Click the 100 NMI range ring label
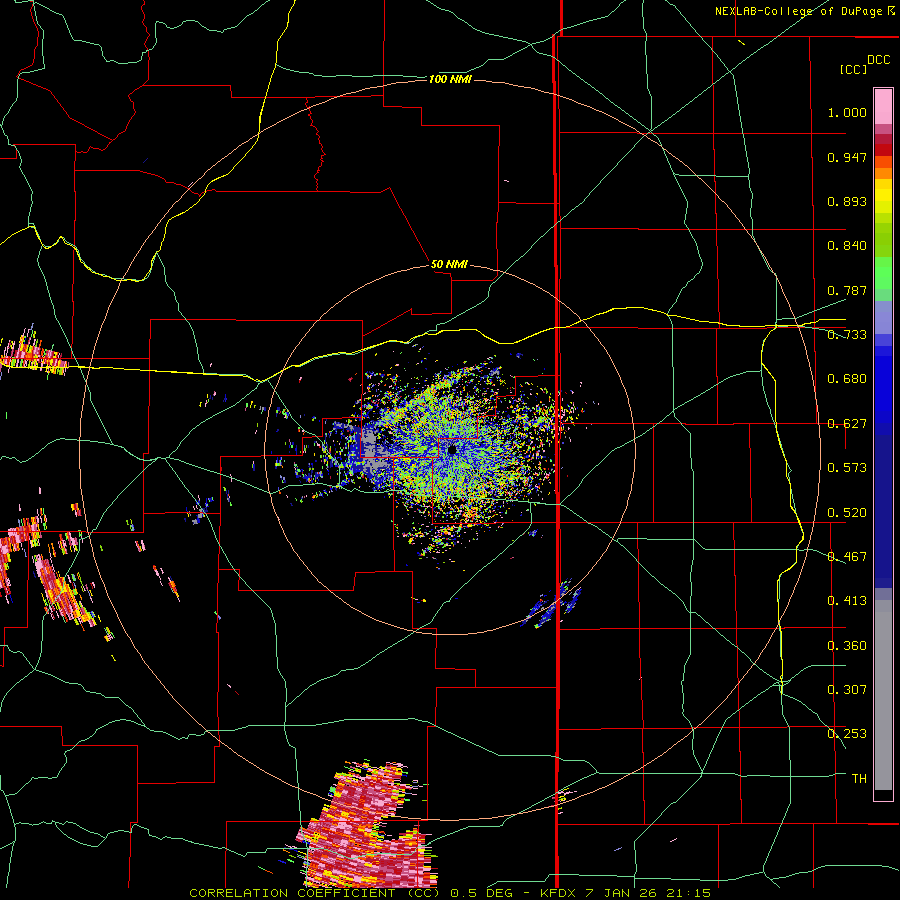This screenshot has width=900, height=900. click(x=450, y=79)
